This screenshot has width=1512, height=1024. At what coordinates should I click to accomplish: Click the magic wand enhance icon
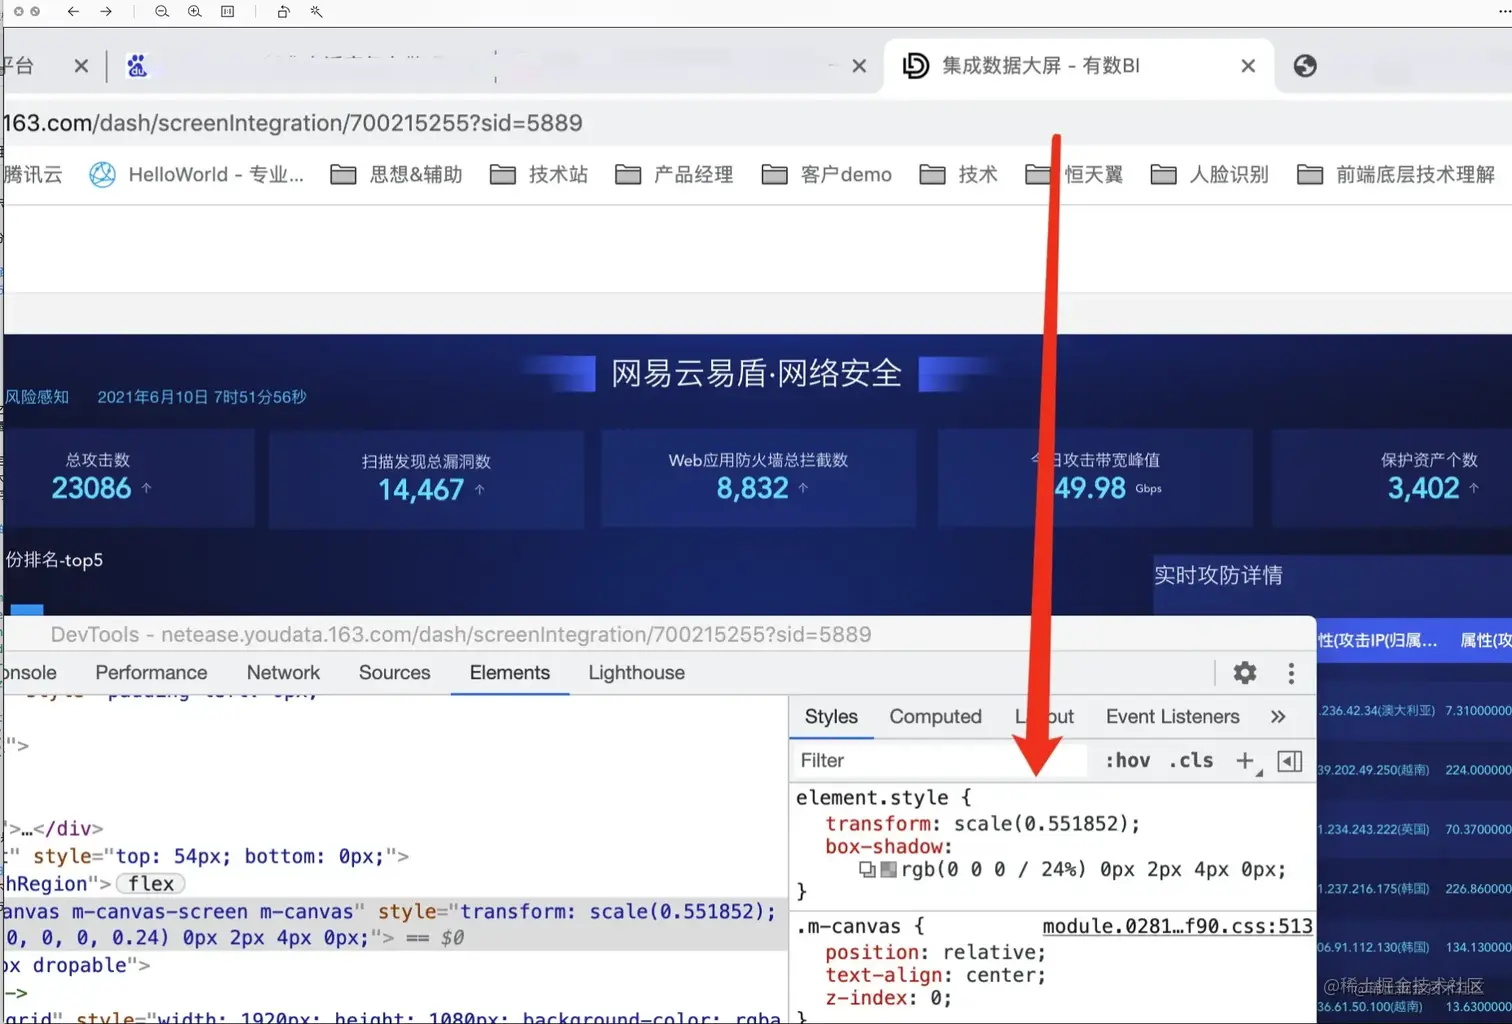(x=316, y=12)
